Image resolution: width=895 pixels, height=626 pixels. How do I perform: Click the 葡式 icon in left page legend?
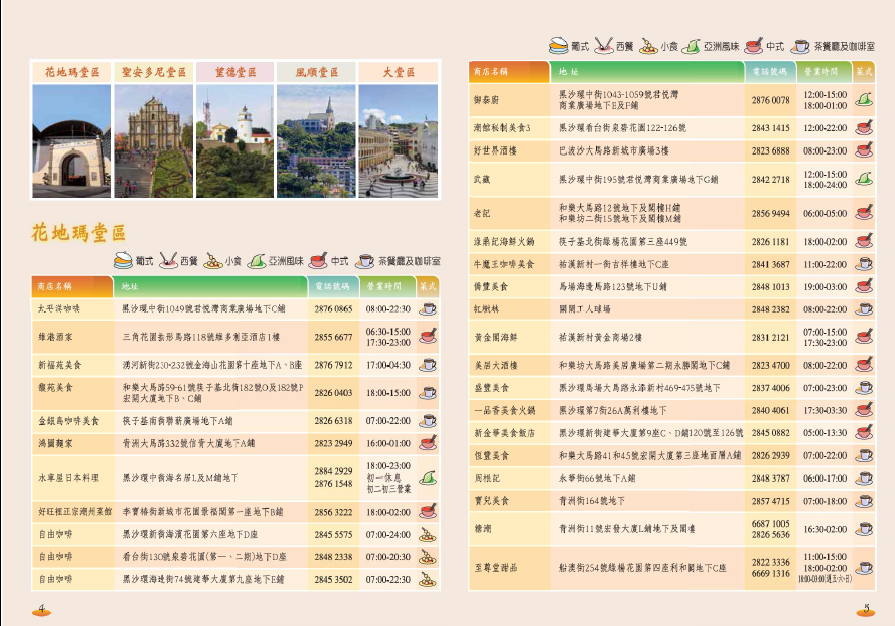pyautogui.click(x=124, y=260)
